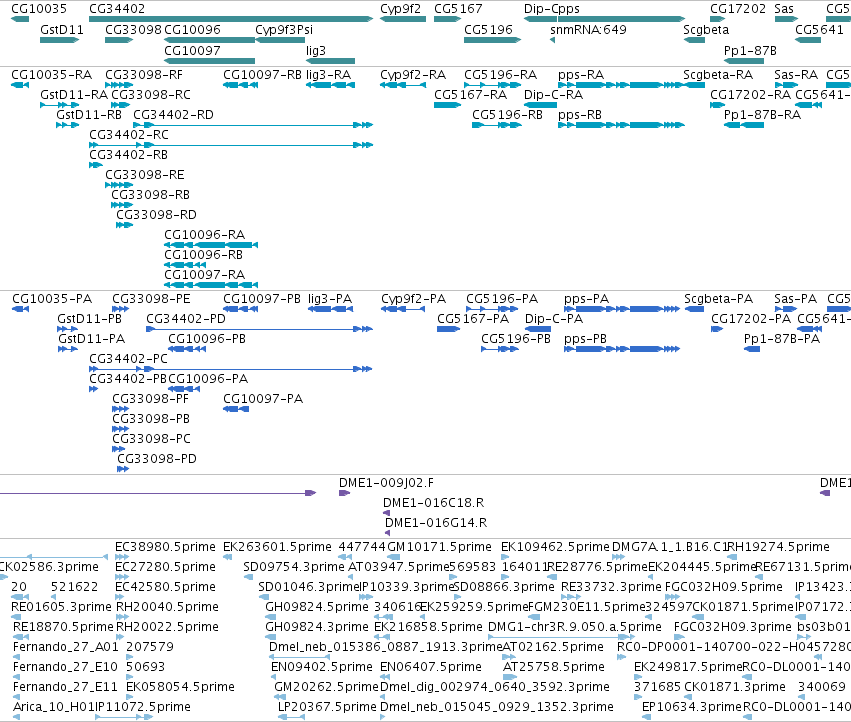Select the GstD11-PA protein label

click(x=91, y=339)
